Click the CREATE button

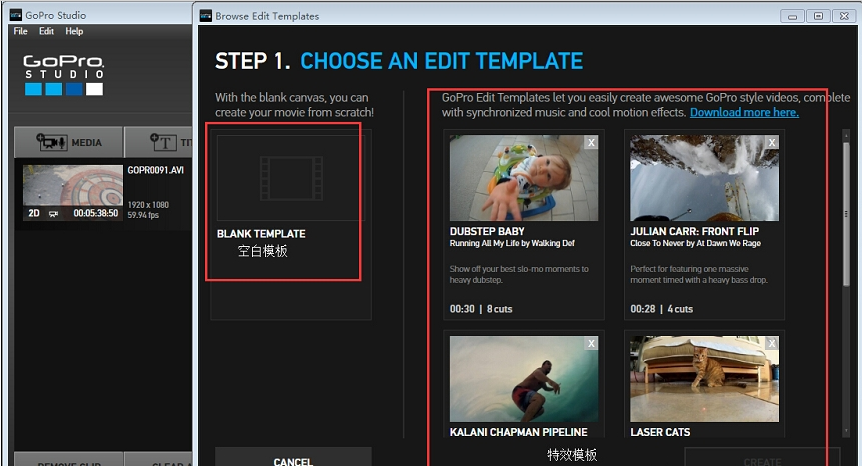click(x=762, y=457)
